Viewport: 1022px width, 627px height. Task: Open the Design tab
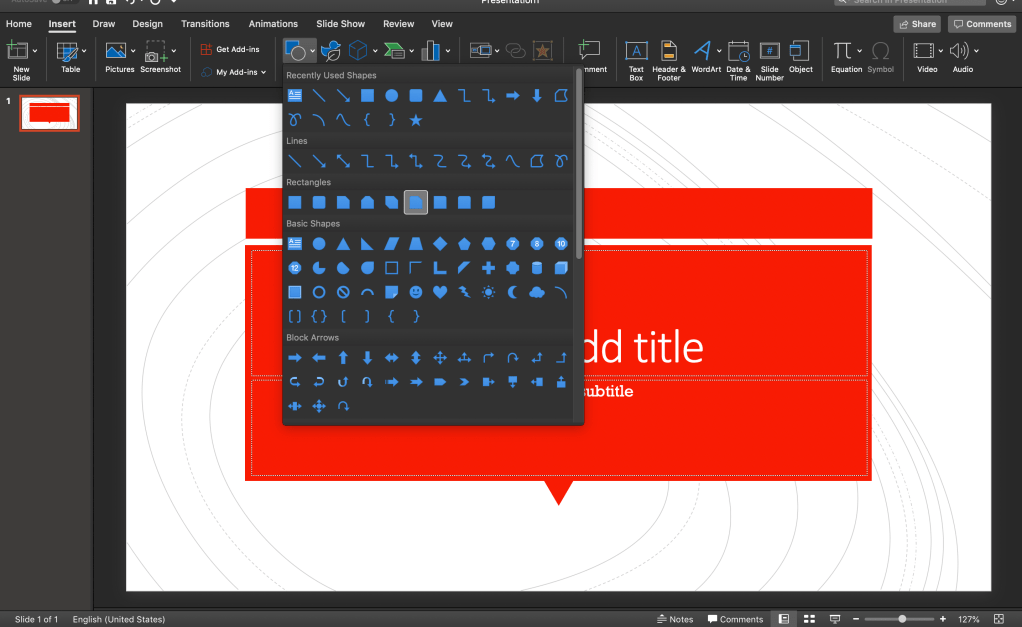[x=147, y=24]
